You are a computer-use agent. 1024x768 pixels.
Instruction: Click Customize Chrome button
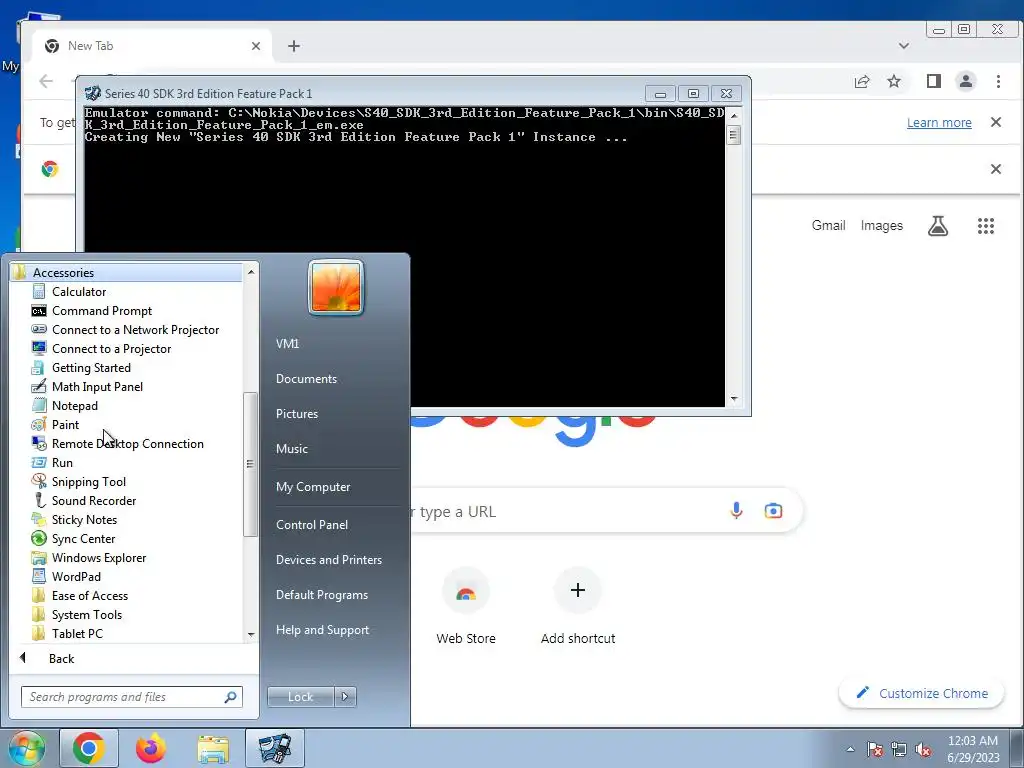click(921, 693)
